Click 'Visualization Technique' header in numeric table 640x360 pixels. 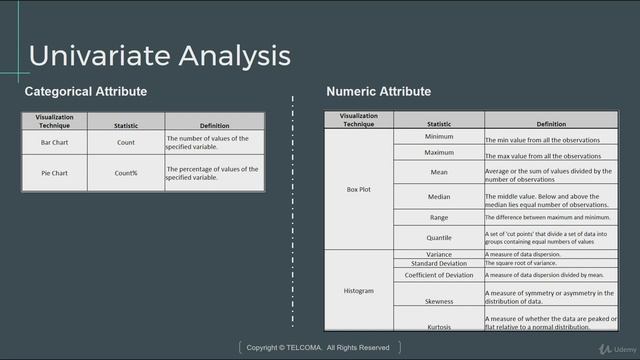coord(359,120)
